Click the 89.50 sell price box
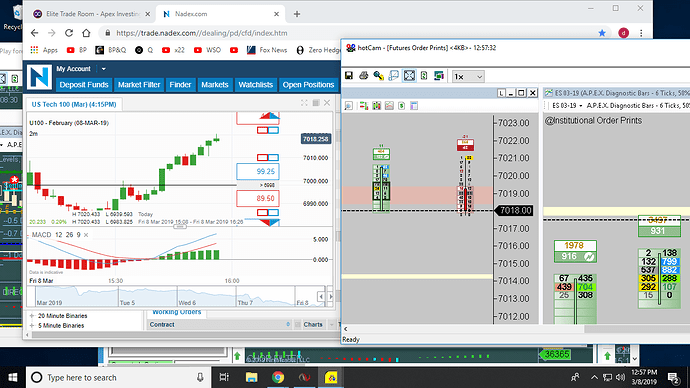Screen dimensions: 690x388 [257, 198]
